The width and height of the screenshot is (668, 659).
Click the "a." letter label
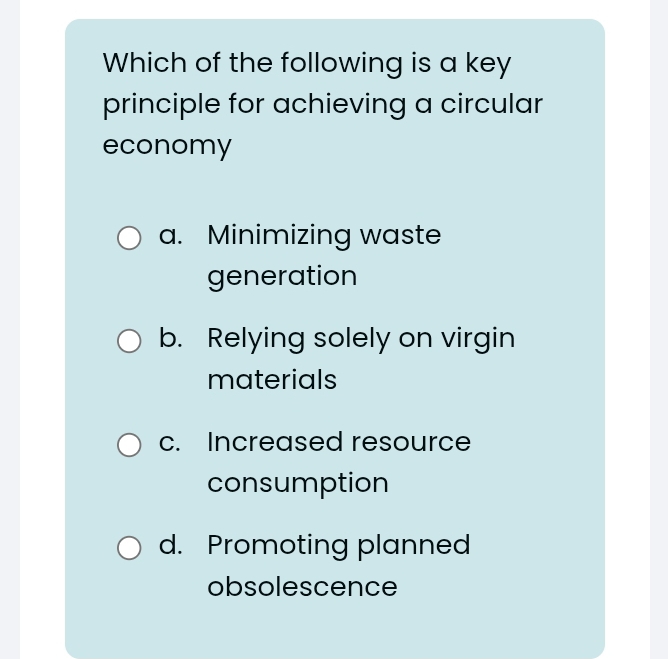click(171, 236)
